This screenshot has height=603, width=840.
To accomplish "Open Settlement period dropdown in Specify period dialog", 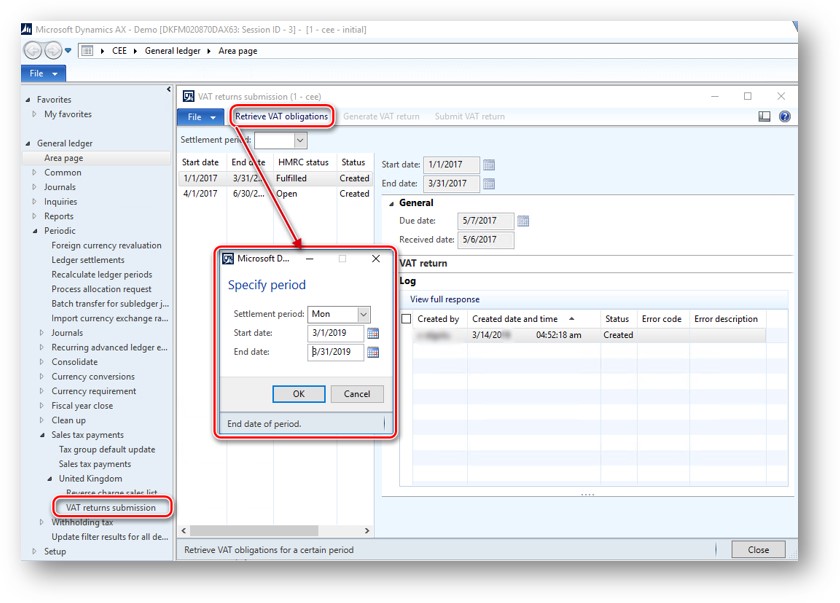I will (363, 314).
